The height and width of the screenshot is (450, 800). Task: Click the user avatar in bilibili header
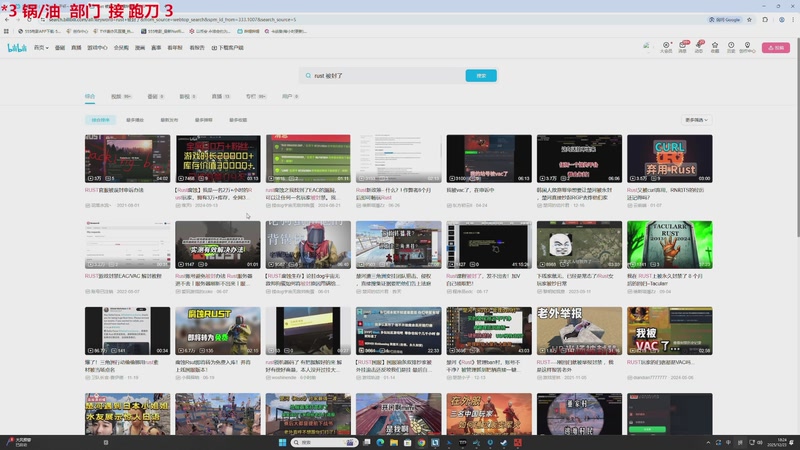pos(646,46)
